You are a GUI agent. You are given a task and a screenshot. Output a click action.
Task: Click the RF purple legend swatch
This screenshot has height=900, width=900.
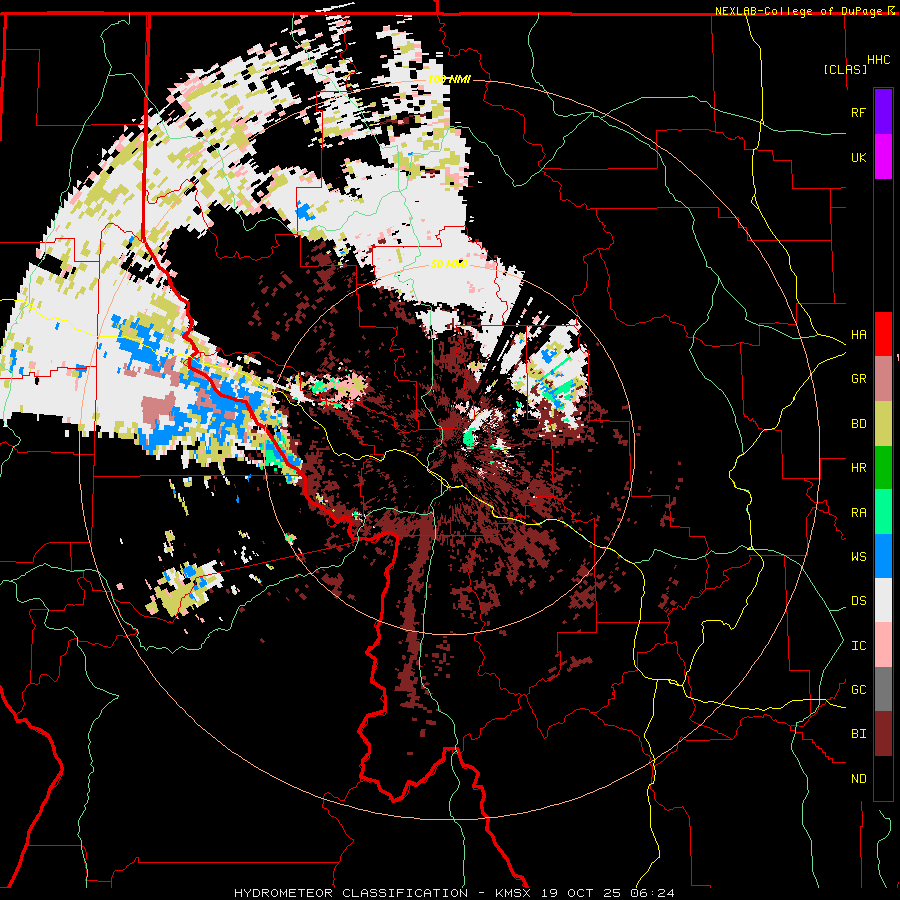[x=883, y=112]
